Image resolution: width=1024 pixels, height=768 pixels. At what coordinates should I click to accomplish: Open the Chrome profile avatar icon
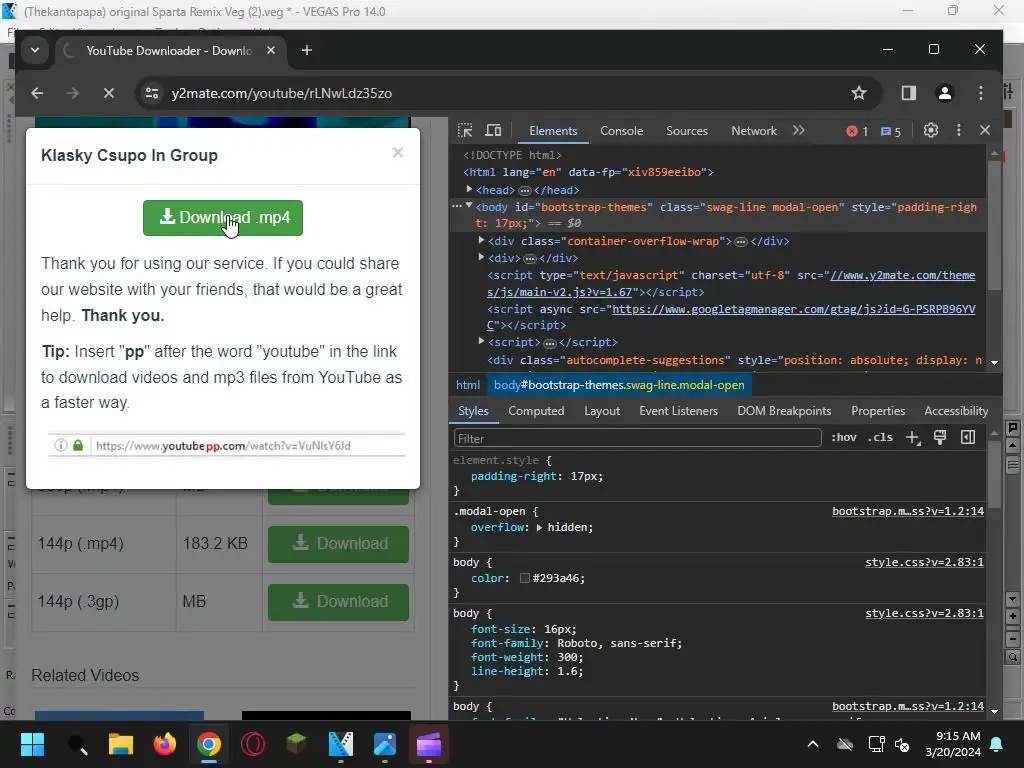944,93
